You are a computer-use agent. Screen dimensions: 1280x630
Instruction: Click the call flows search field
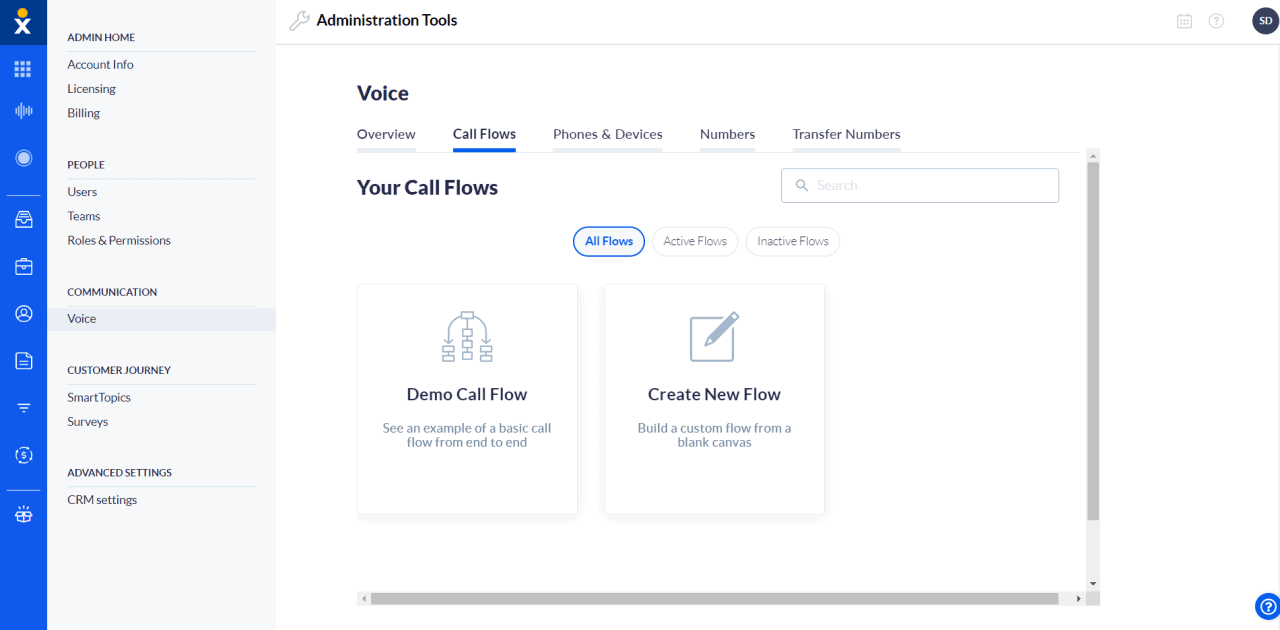click(919, 185)
